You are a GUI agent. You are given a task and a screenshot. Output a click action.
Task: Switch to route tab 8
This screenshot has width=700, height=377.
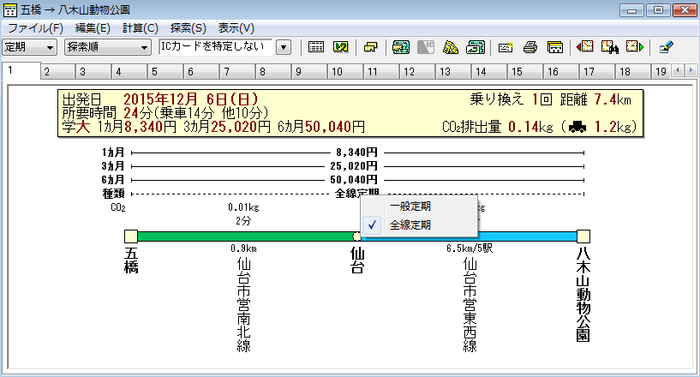274,72
